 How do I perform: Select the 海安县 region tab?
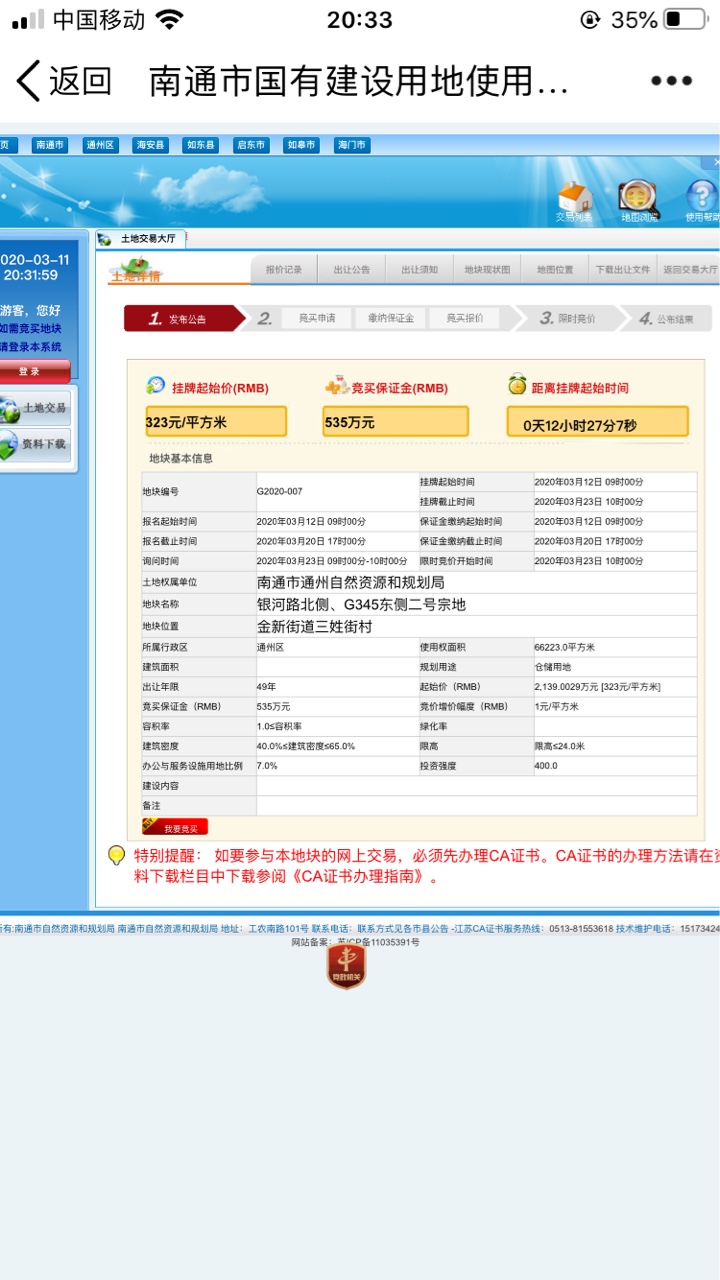(x=151, y=145)
